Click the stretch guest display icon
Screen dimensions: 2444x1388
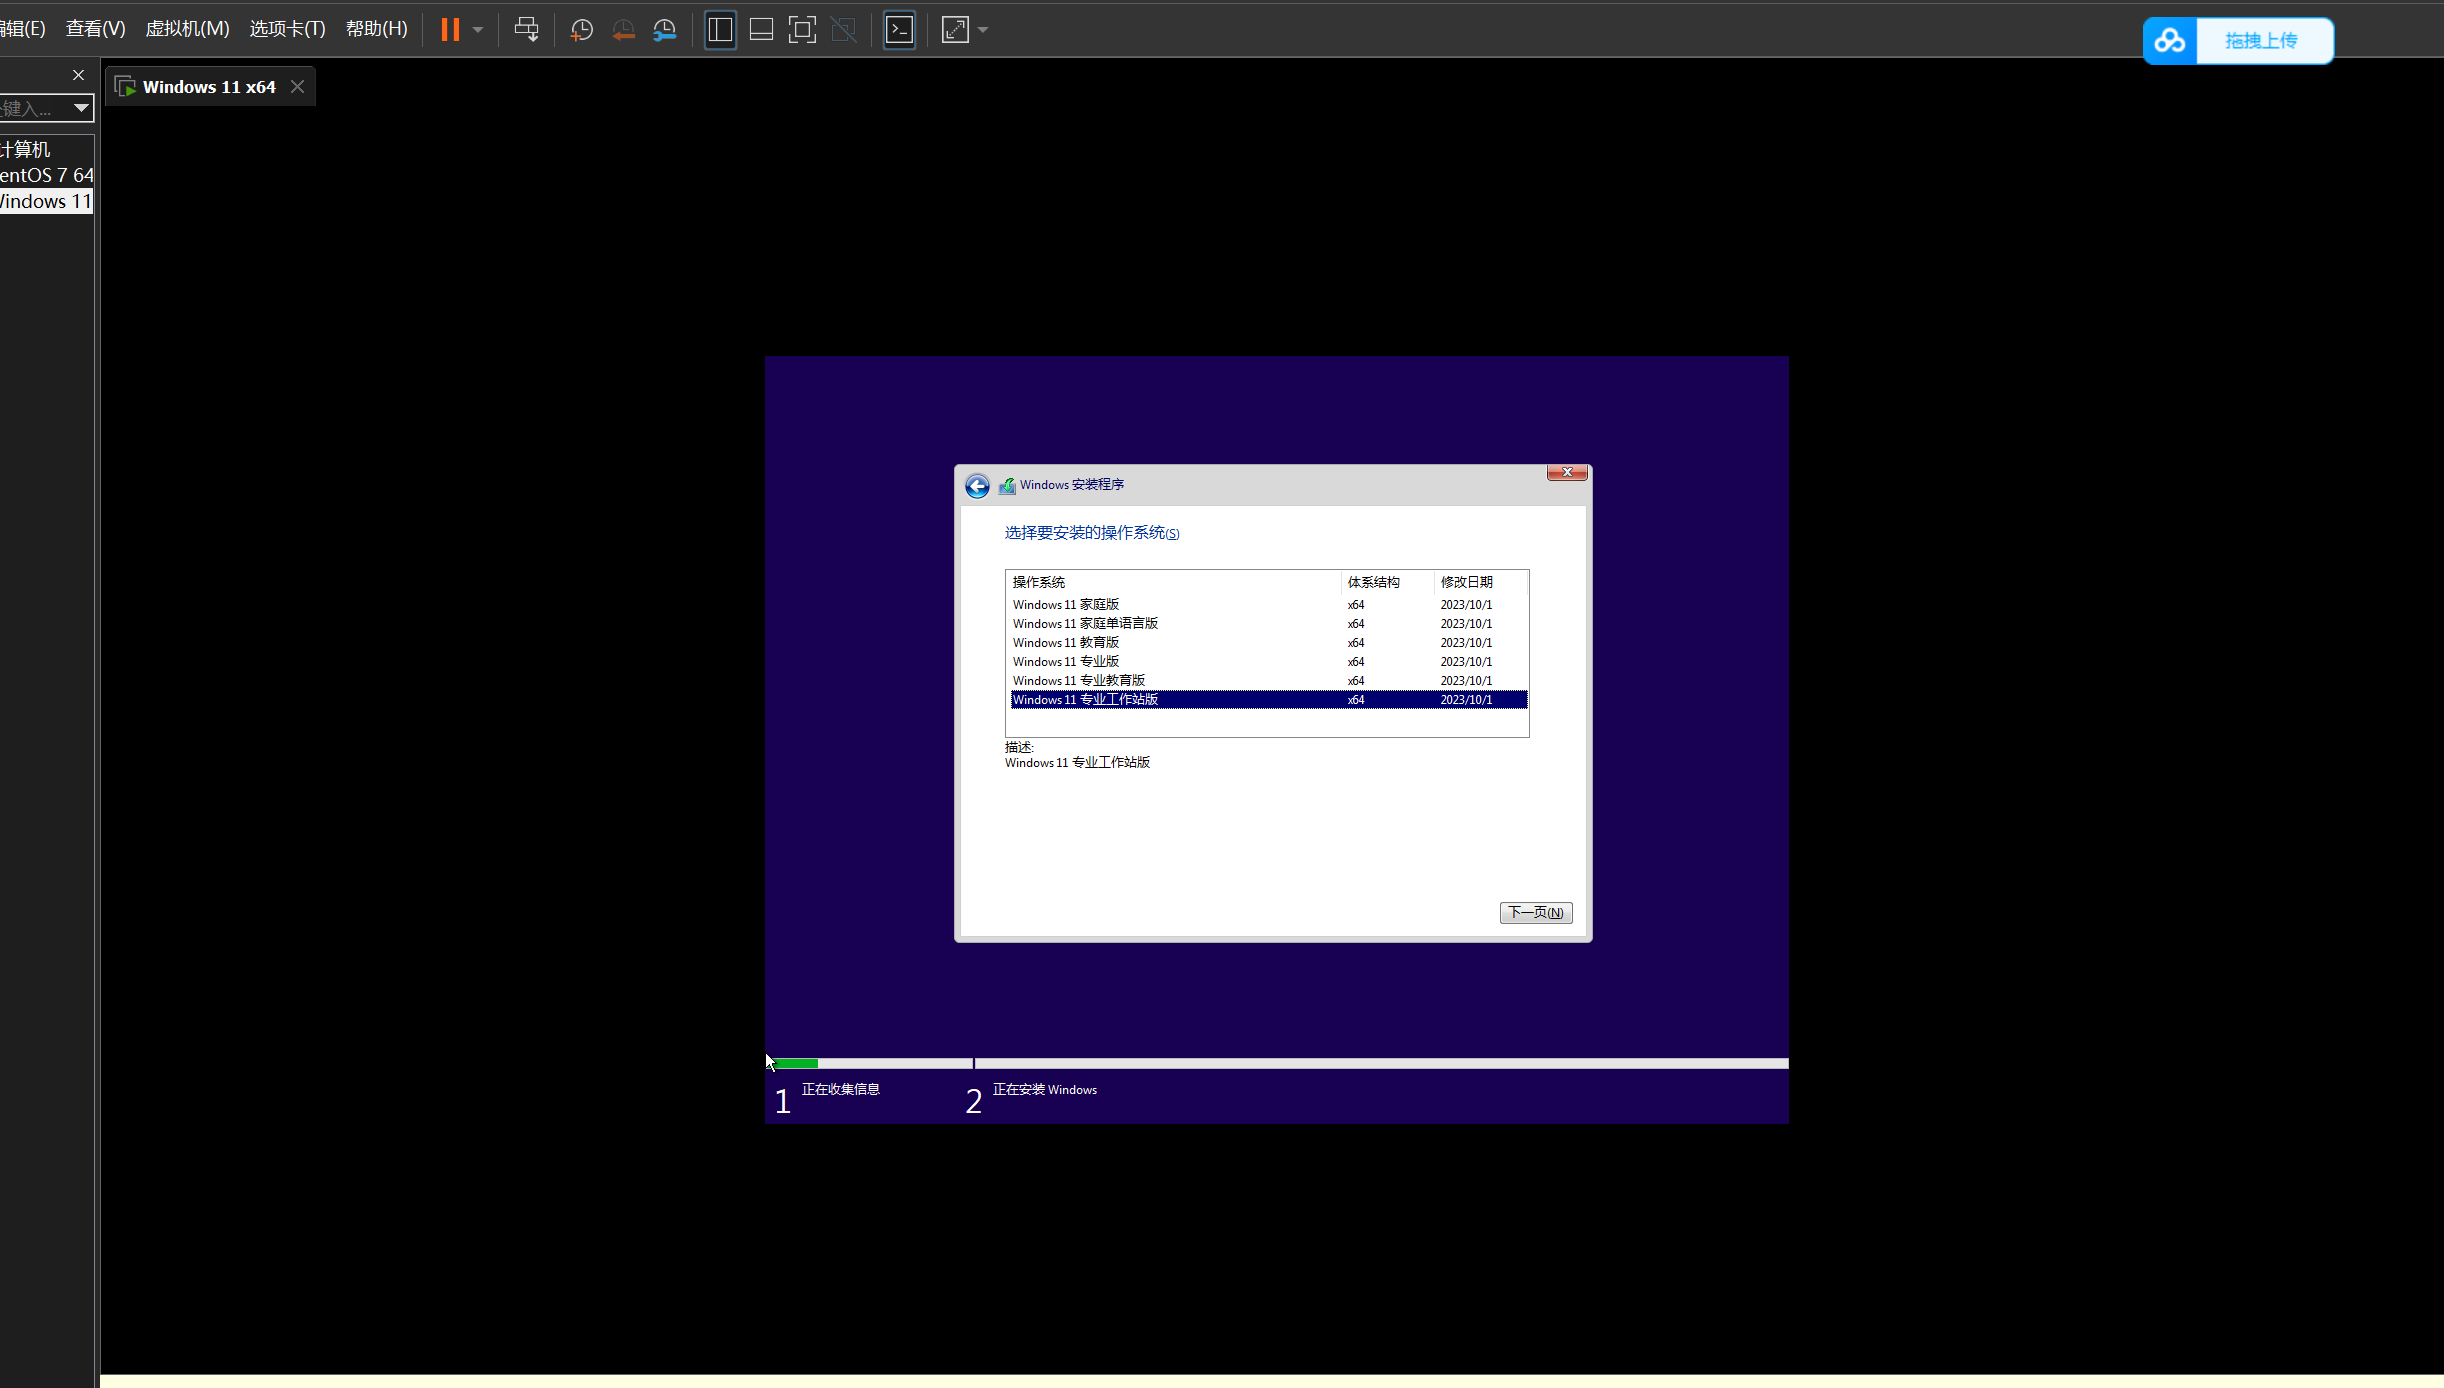[x=955, y=30]
